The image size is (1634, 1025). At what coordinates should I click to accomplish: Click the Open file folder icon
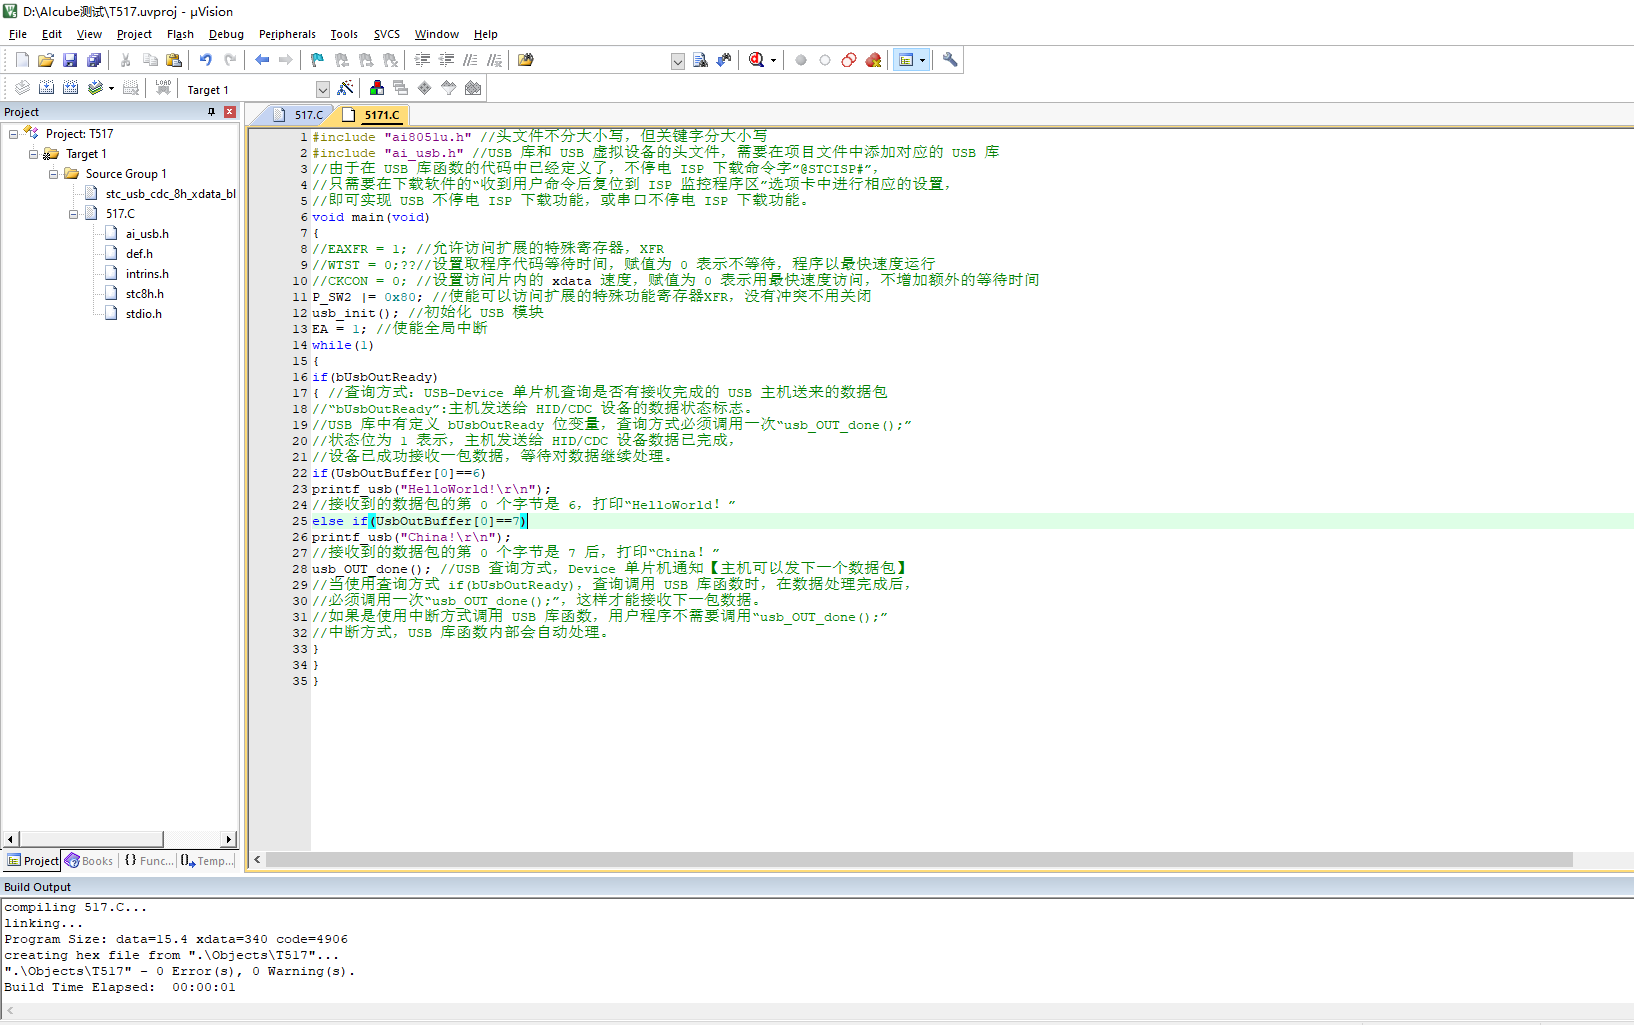pos(46,60)
